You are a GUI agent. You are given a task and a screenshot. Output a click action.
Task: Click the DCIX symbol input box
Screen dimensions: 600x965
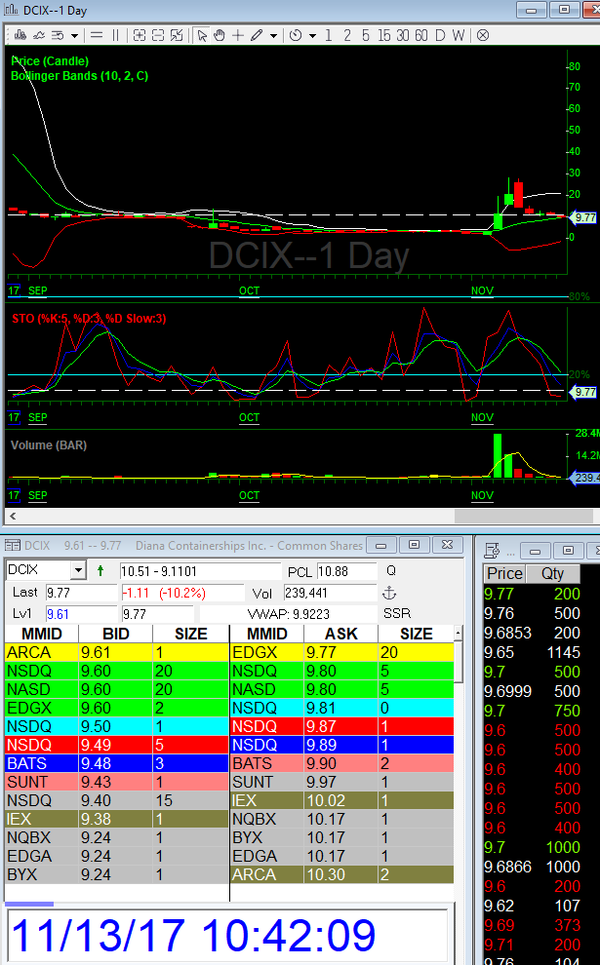pos(39,571)
